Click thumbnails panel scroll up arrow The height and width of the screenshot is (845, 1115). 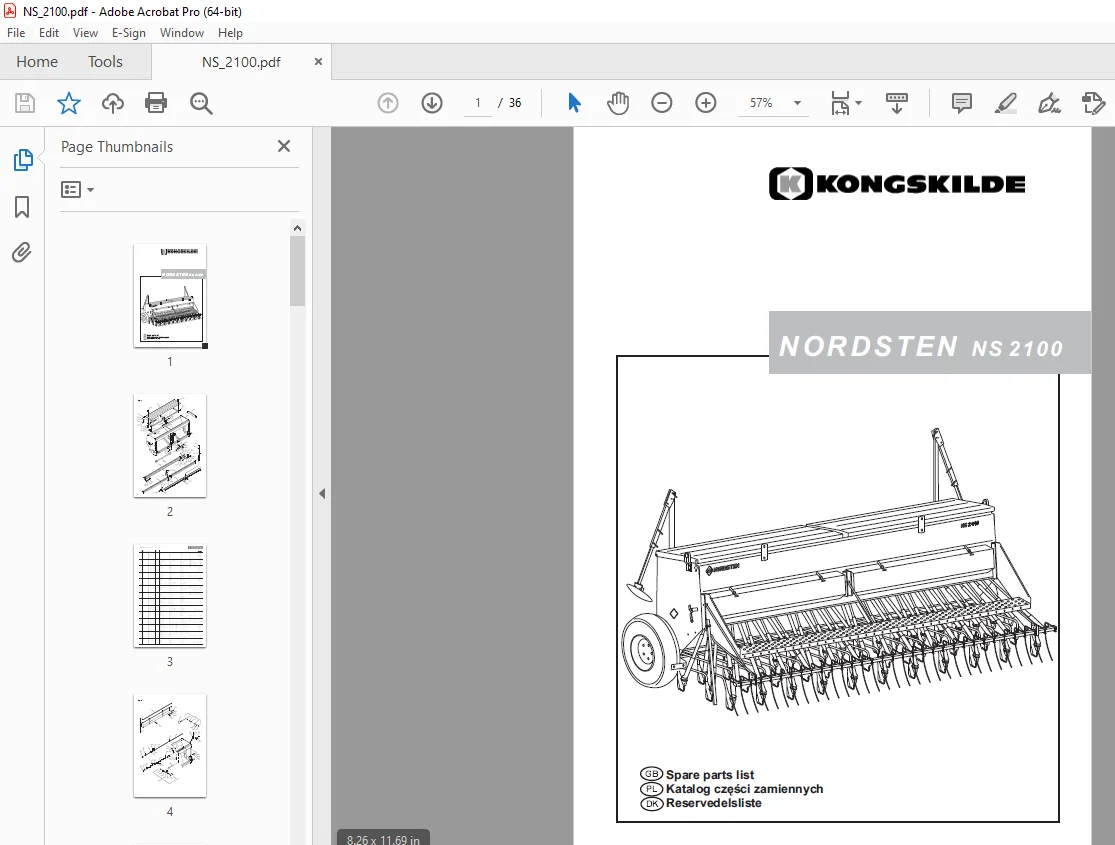point(297,228)
